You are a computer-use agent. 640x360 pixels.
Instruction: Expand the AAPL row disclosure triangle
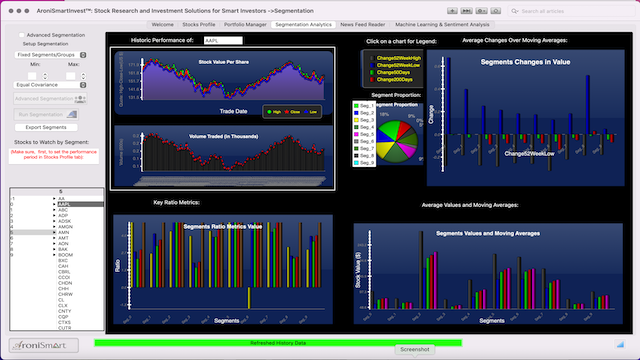tap(54, 204)
